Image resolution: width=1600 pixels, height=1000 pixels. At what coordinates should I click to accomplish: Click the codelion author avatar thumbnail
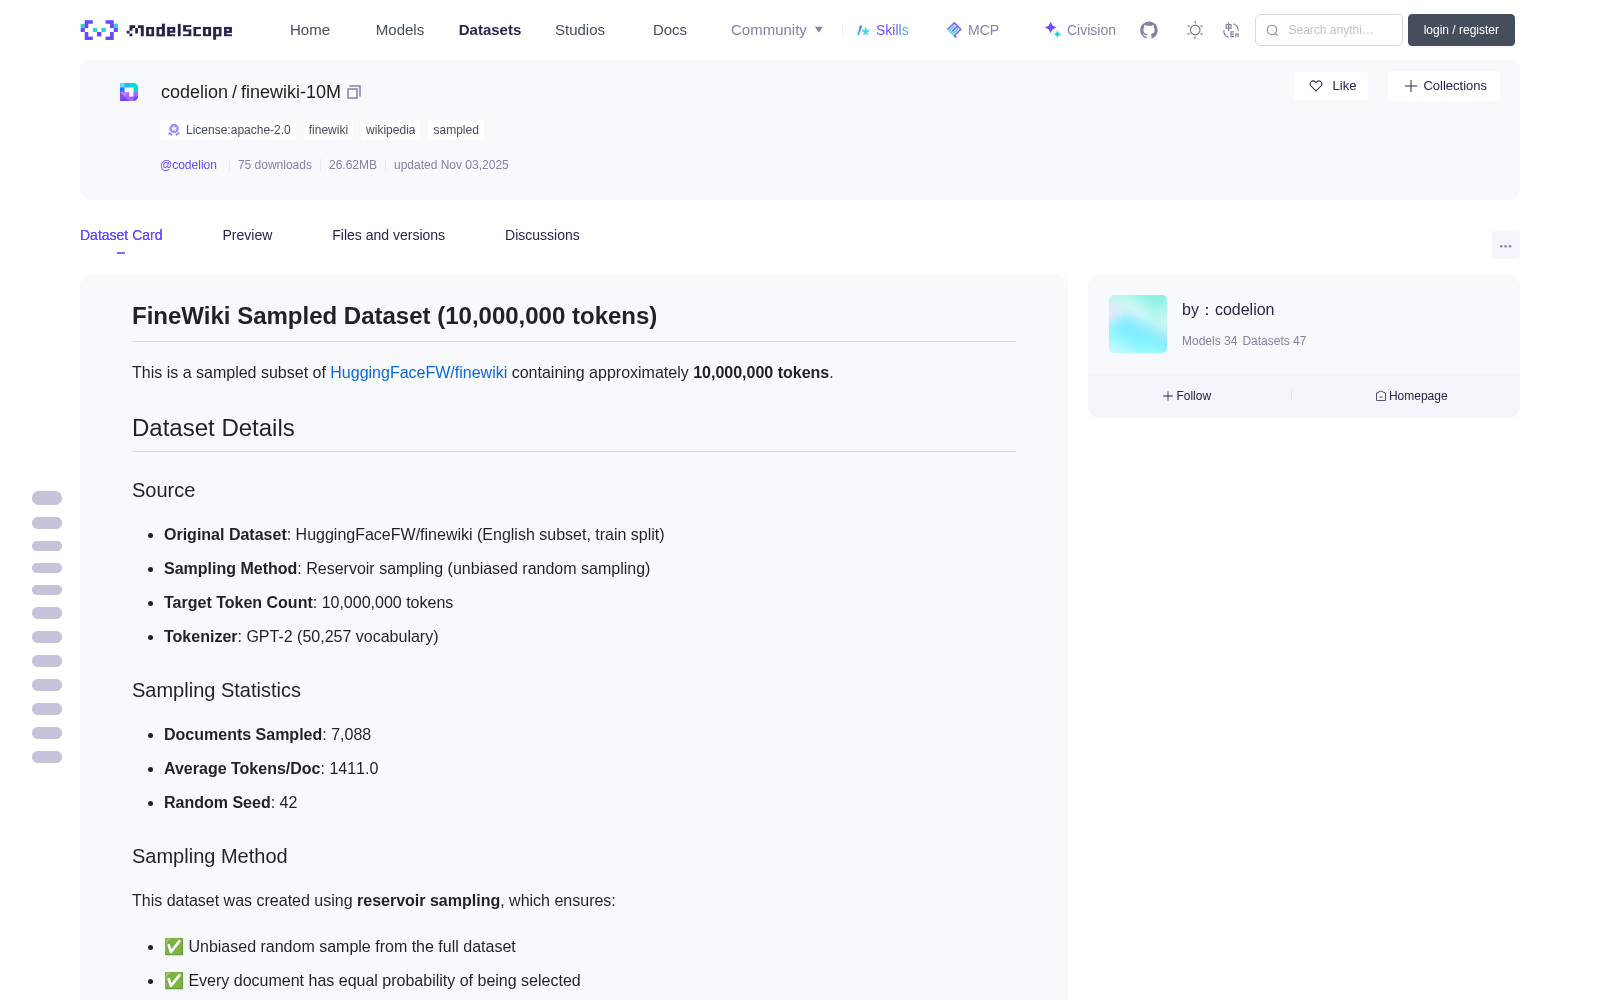pos(1138,324)
